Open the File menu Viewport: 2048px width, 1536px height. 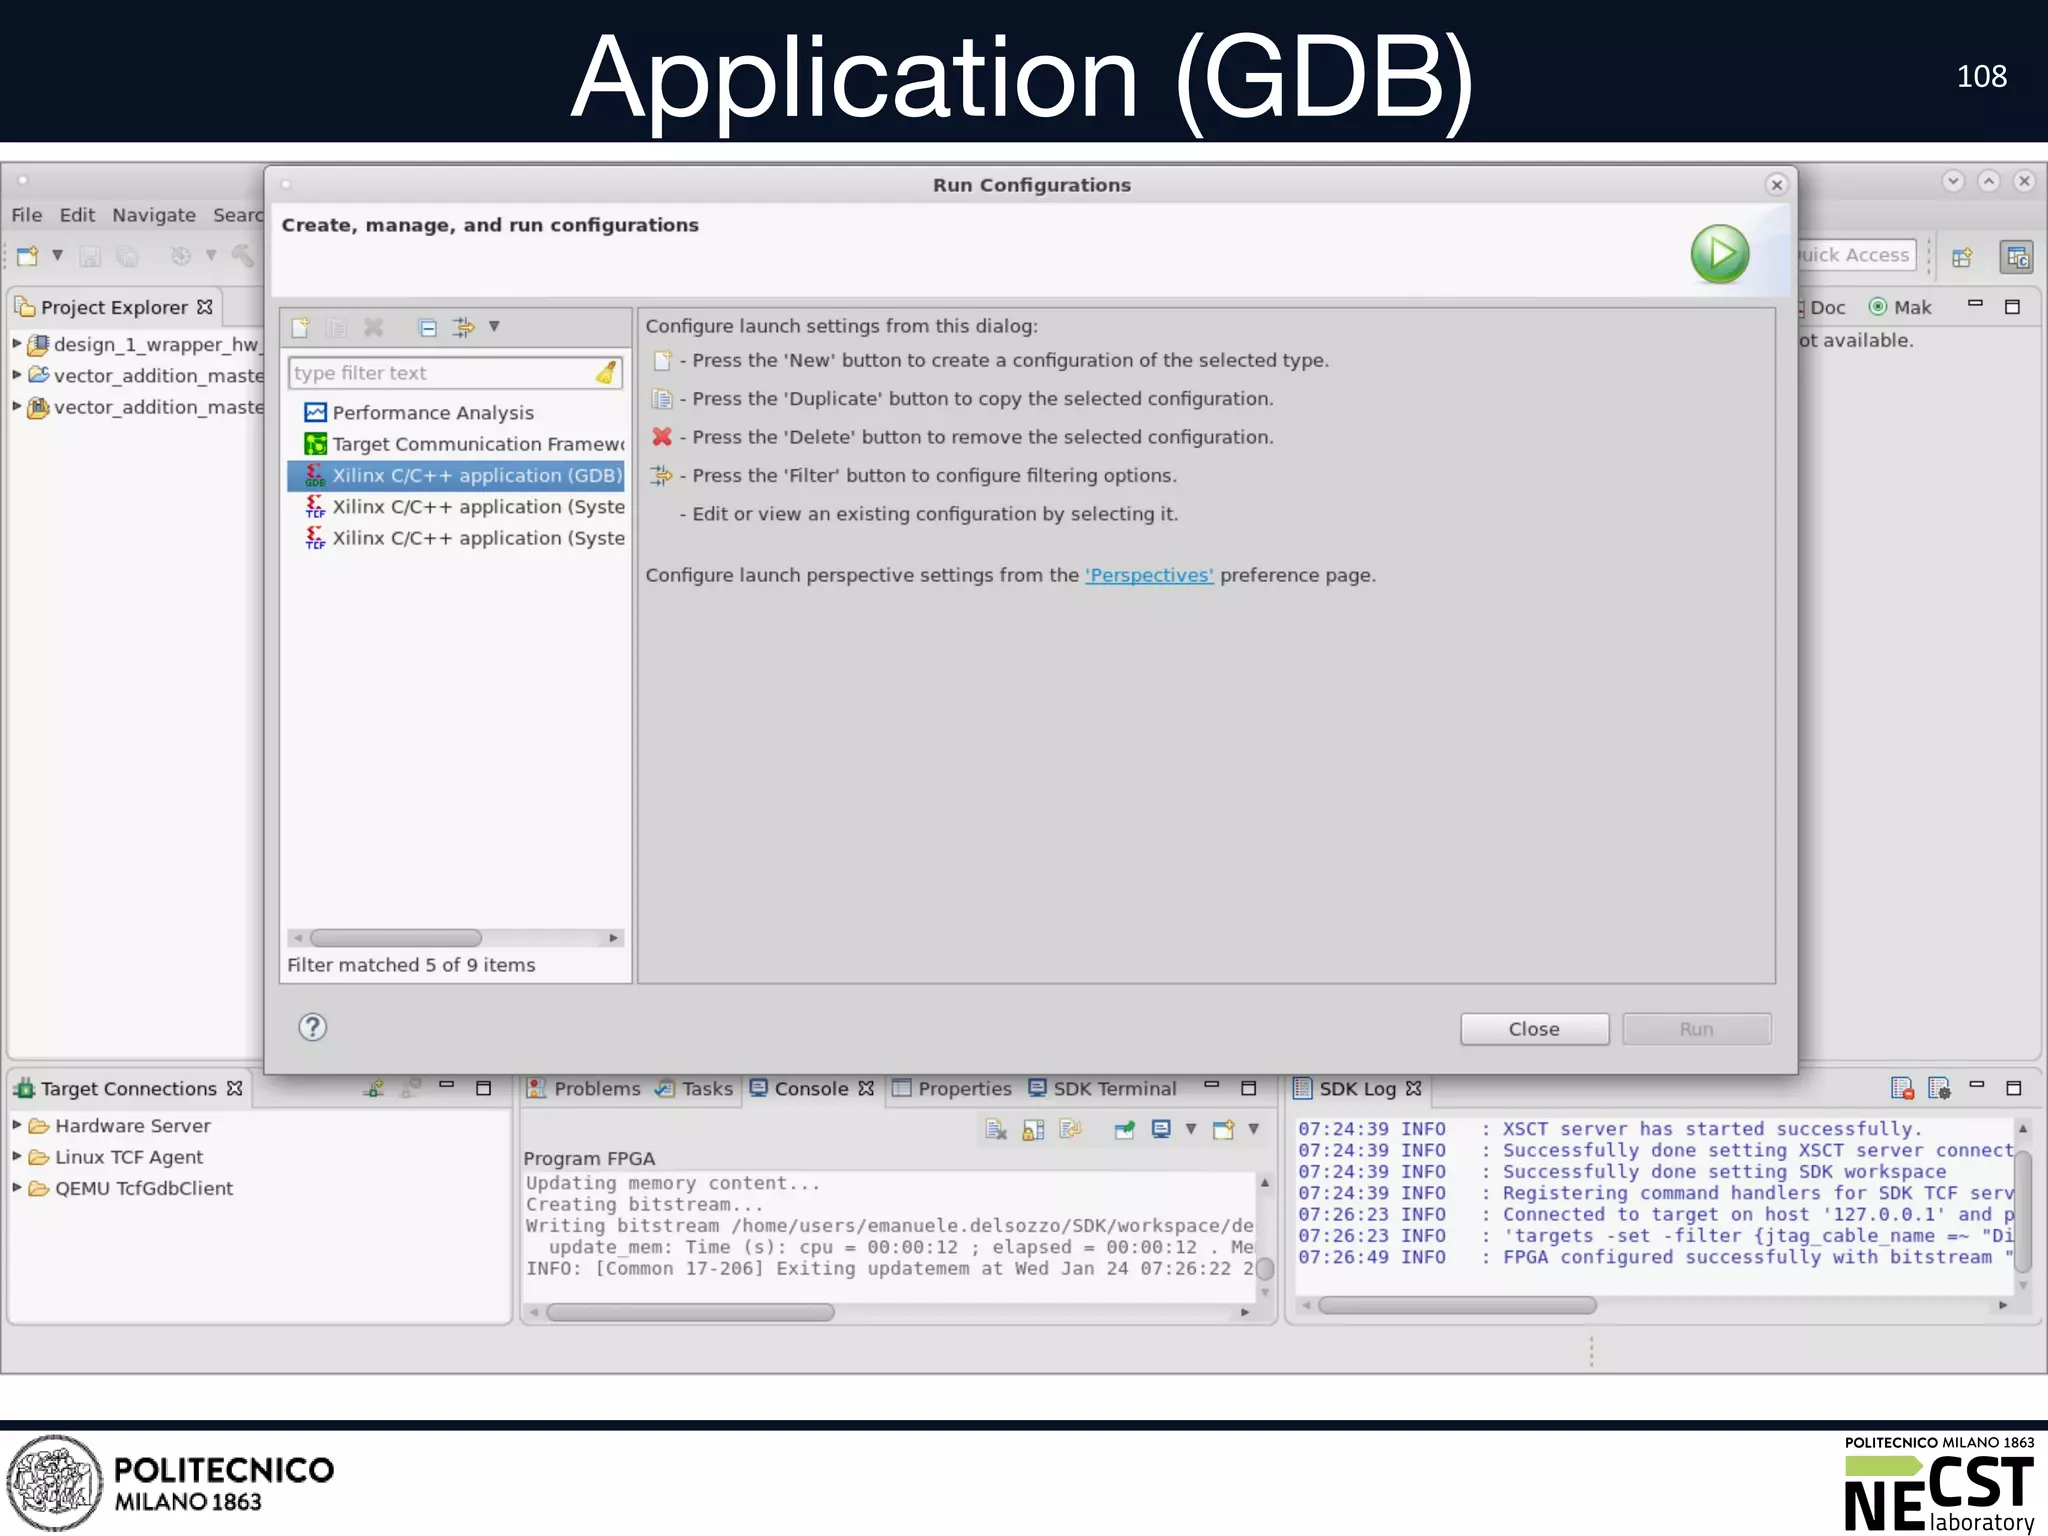click(x=27, y=215)
